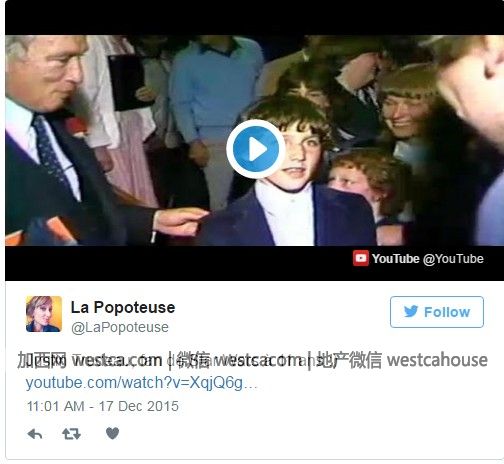Retweet this tweet using the arrows icon
This screenshot has height=464, width=504.
tap(71, 434)
